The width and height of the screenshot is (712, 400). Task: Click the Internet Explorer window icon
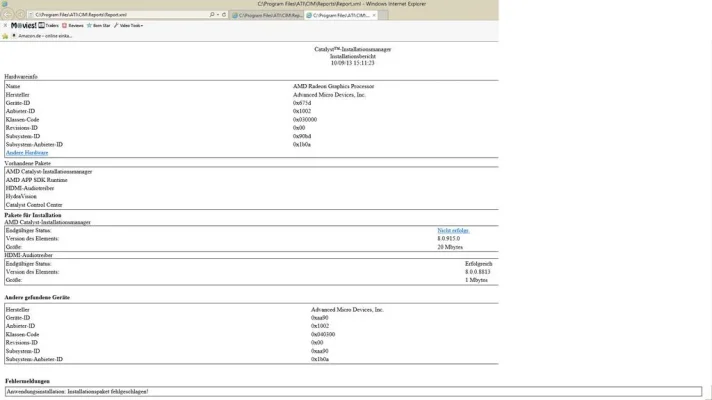5,4
